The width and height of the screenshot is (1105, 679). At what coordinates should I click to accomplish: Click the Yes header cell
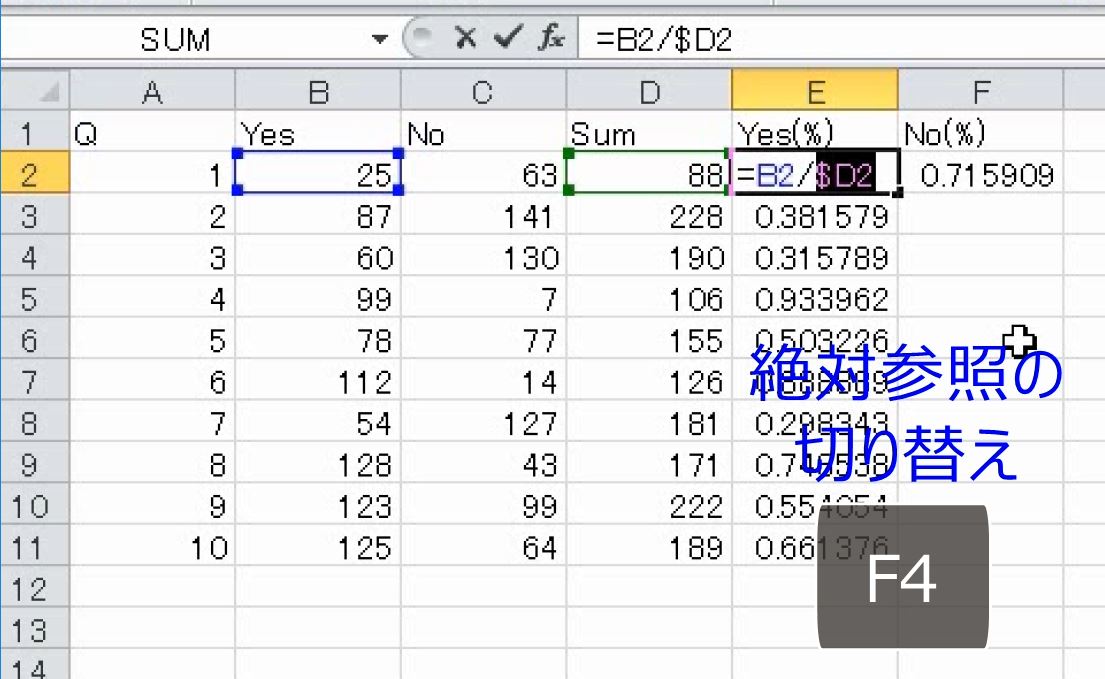coord(318,132)
